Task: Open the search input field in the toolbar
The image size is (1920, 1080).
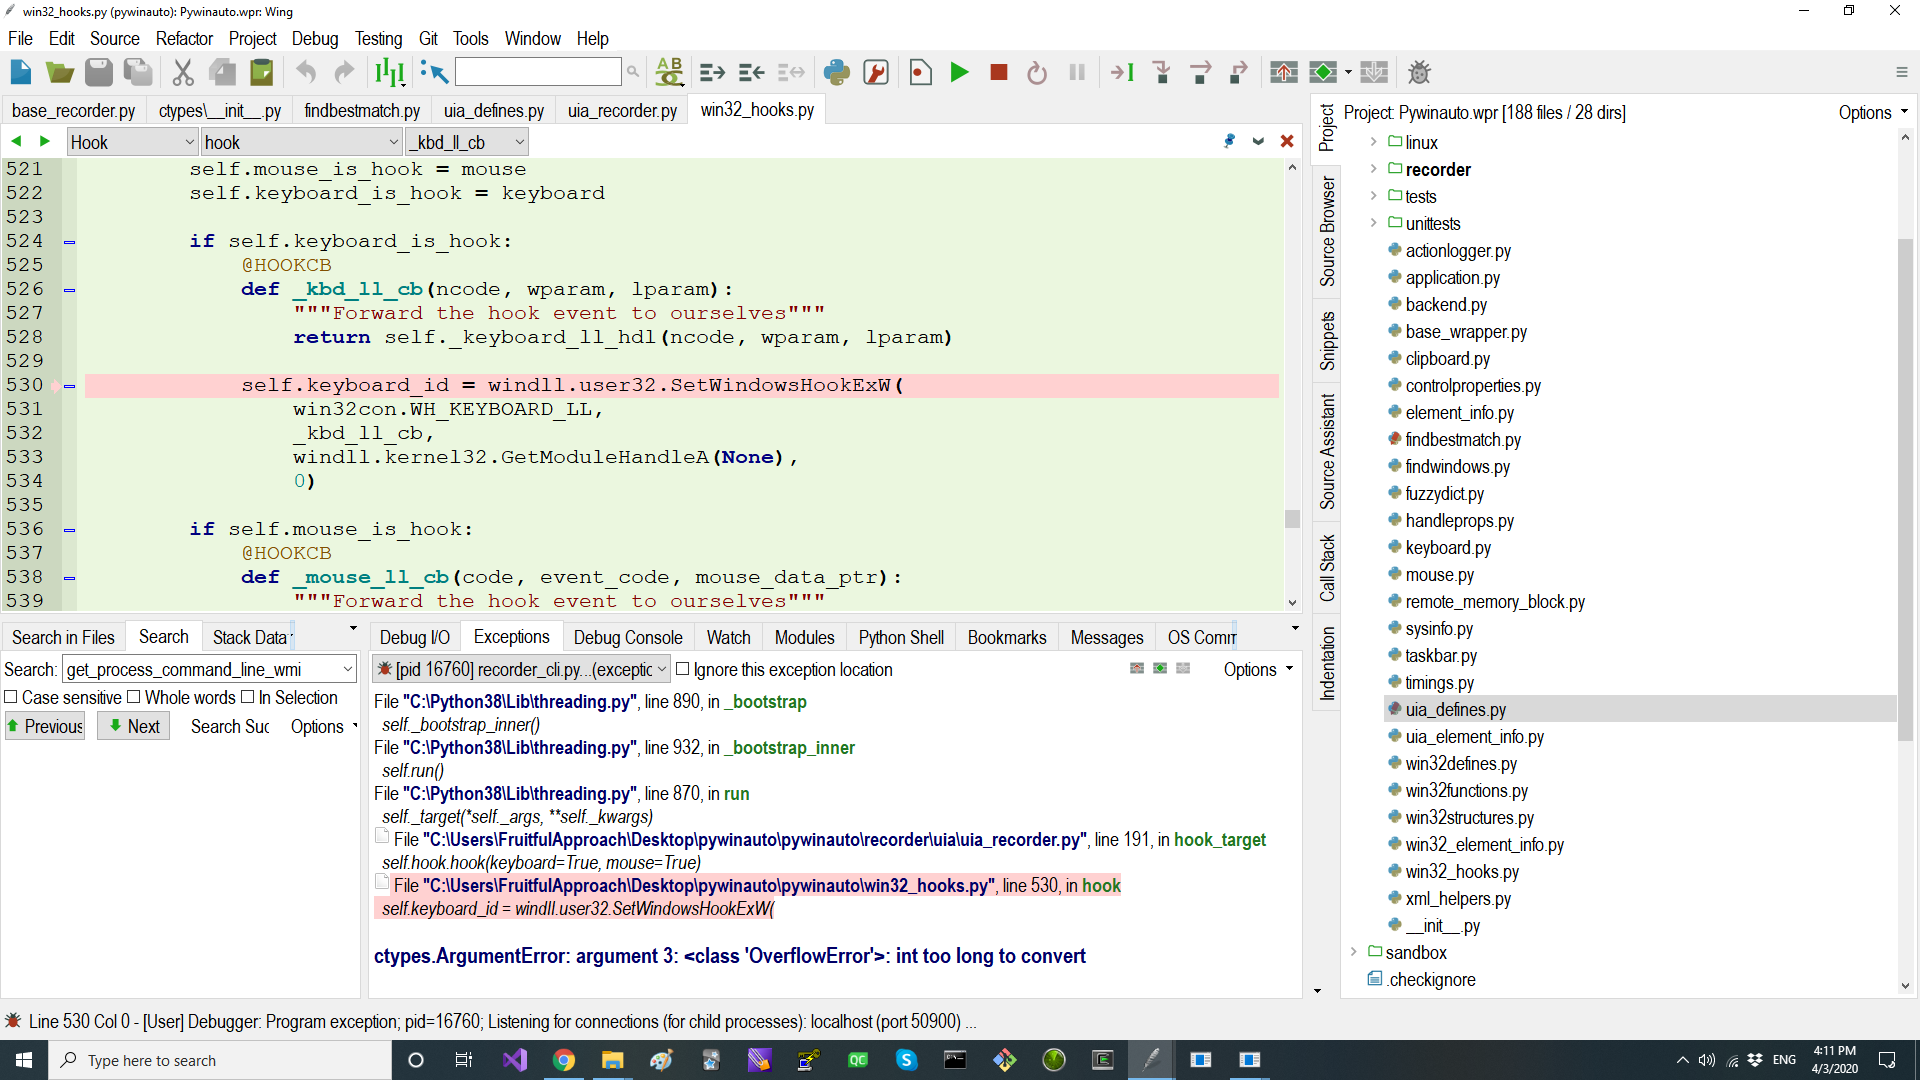Action: point(537,71)
